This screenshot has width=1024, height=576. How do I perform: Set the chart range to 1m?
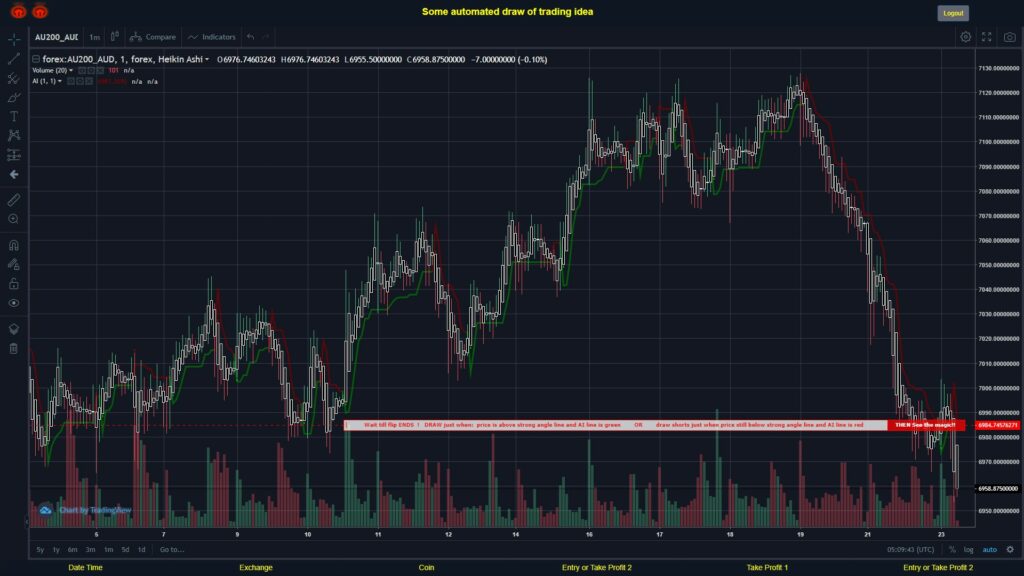tap(108, 549)
